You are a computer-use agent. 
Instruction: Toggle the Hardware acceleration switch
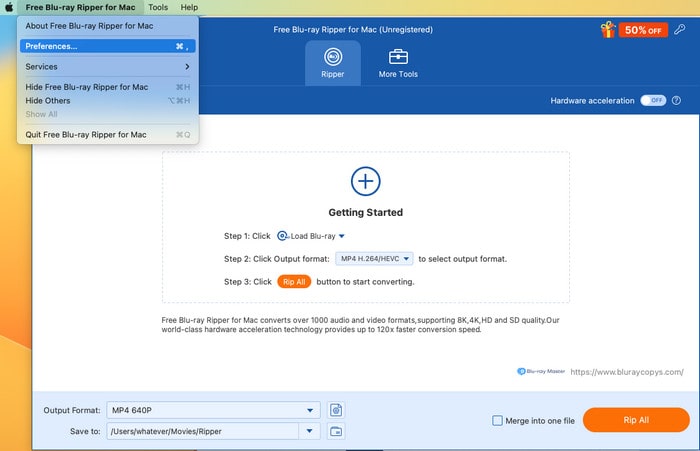[652, 101]
